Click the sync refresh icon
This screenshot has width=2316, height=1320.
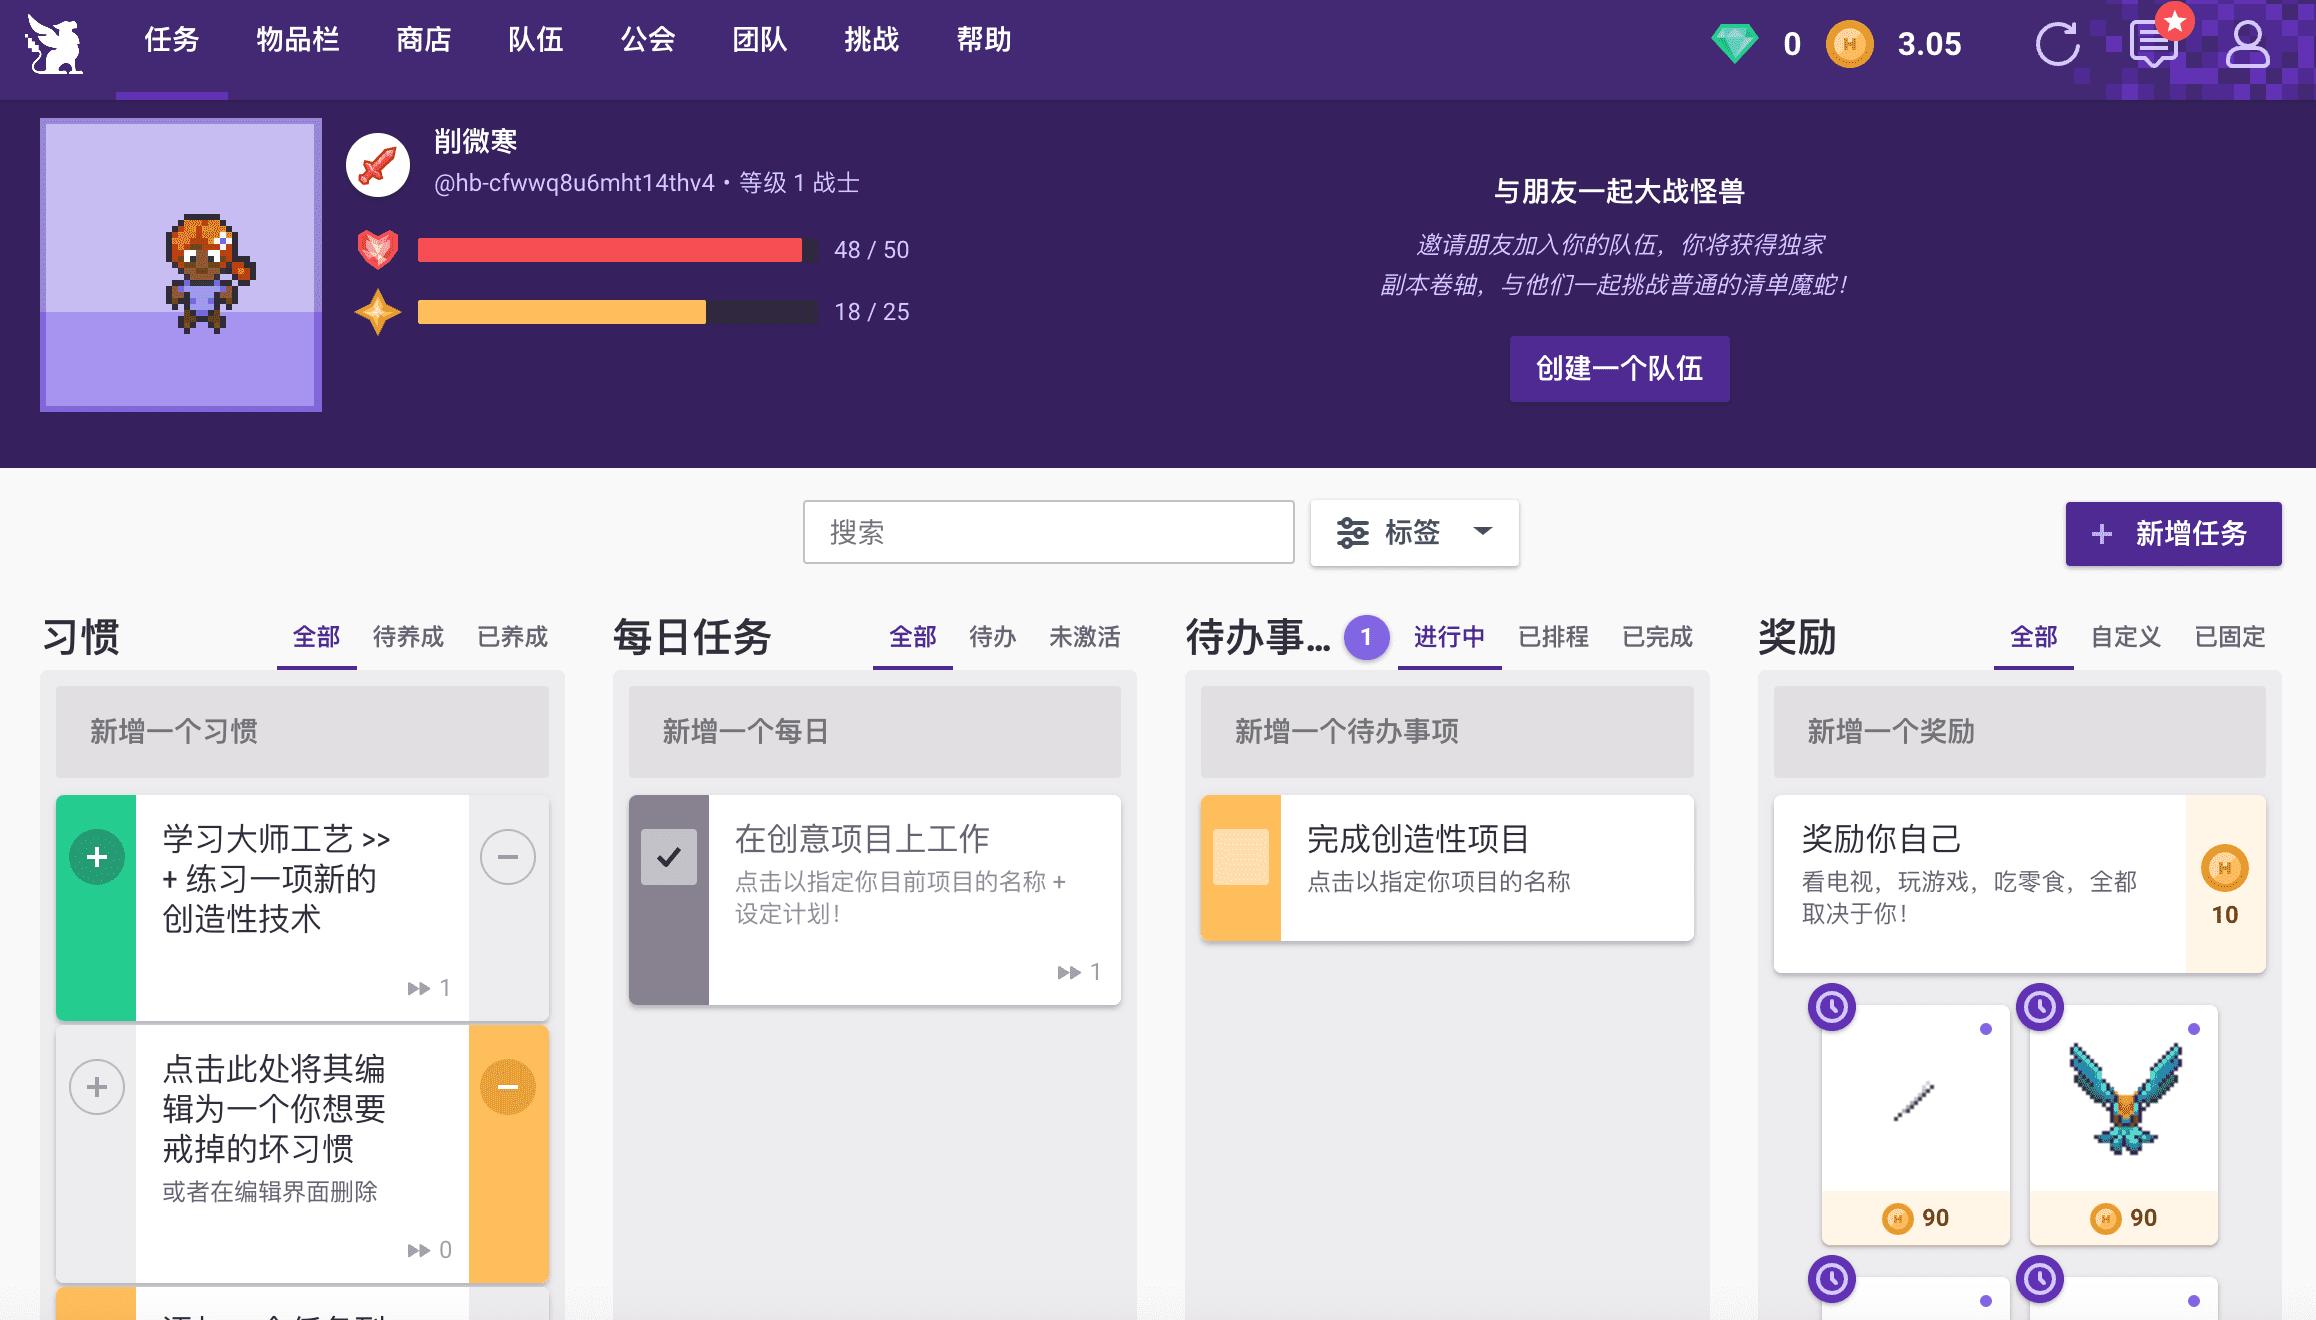[x=2058, y=44]
